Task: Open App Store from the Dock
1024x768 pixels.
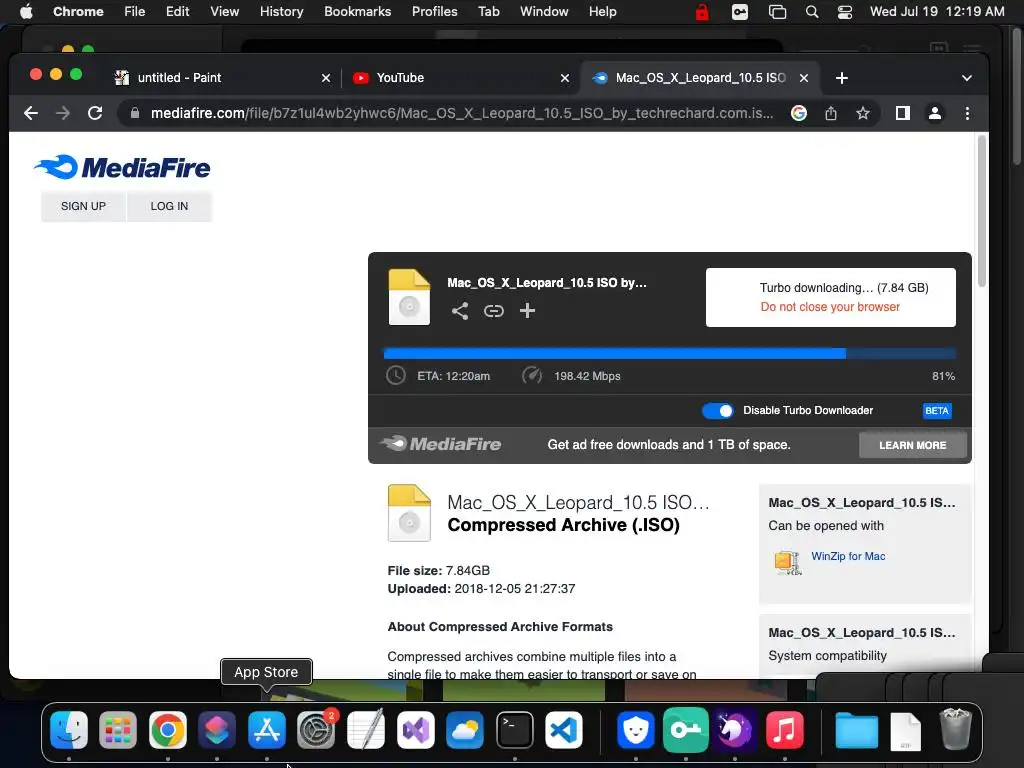Action: point(266,729)
